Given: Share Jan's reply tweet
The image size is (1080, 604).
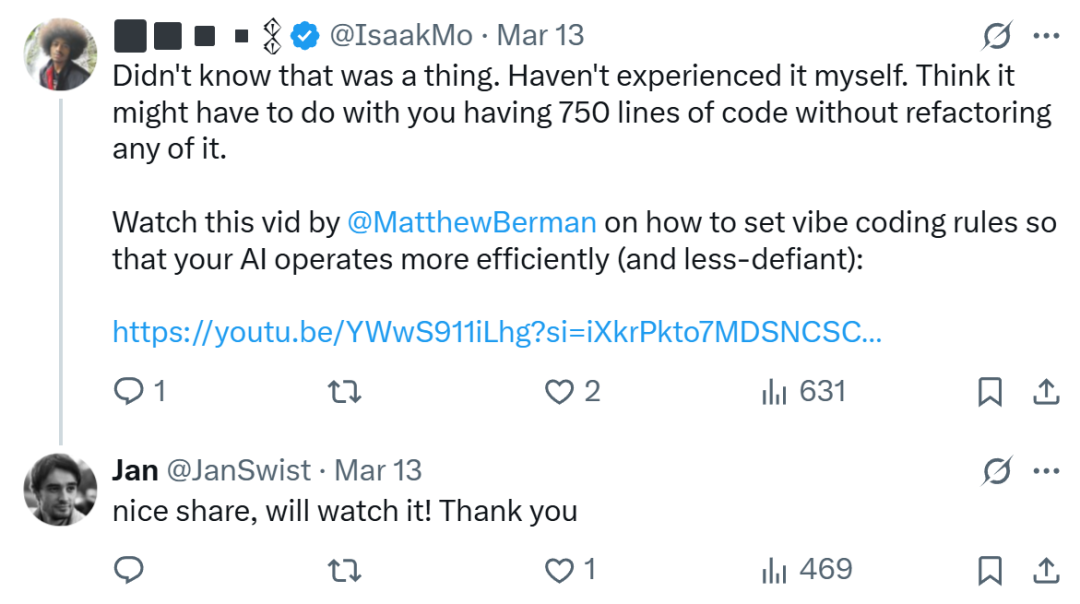Looking at the screenshot, I should pos(1046,570).
